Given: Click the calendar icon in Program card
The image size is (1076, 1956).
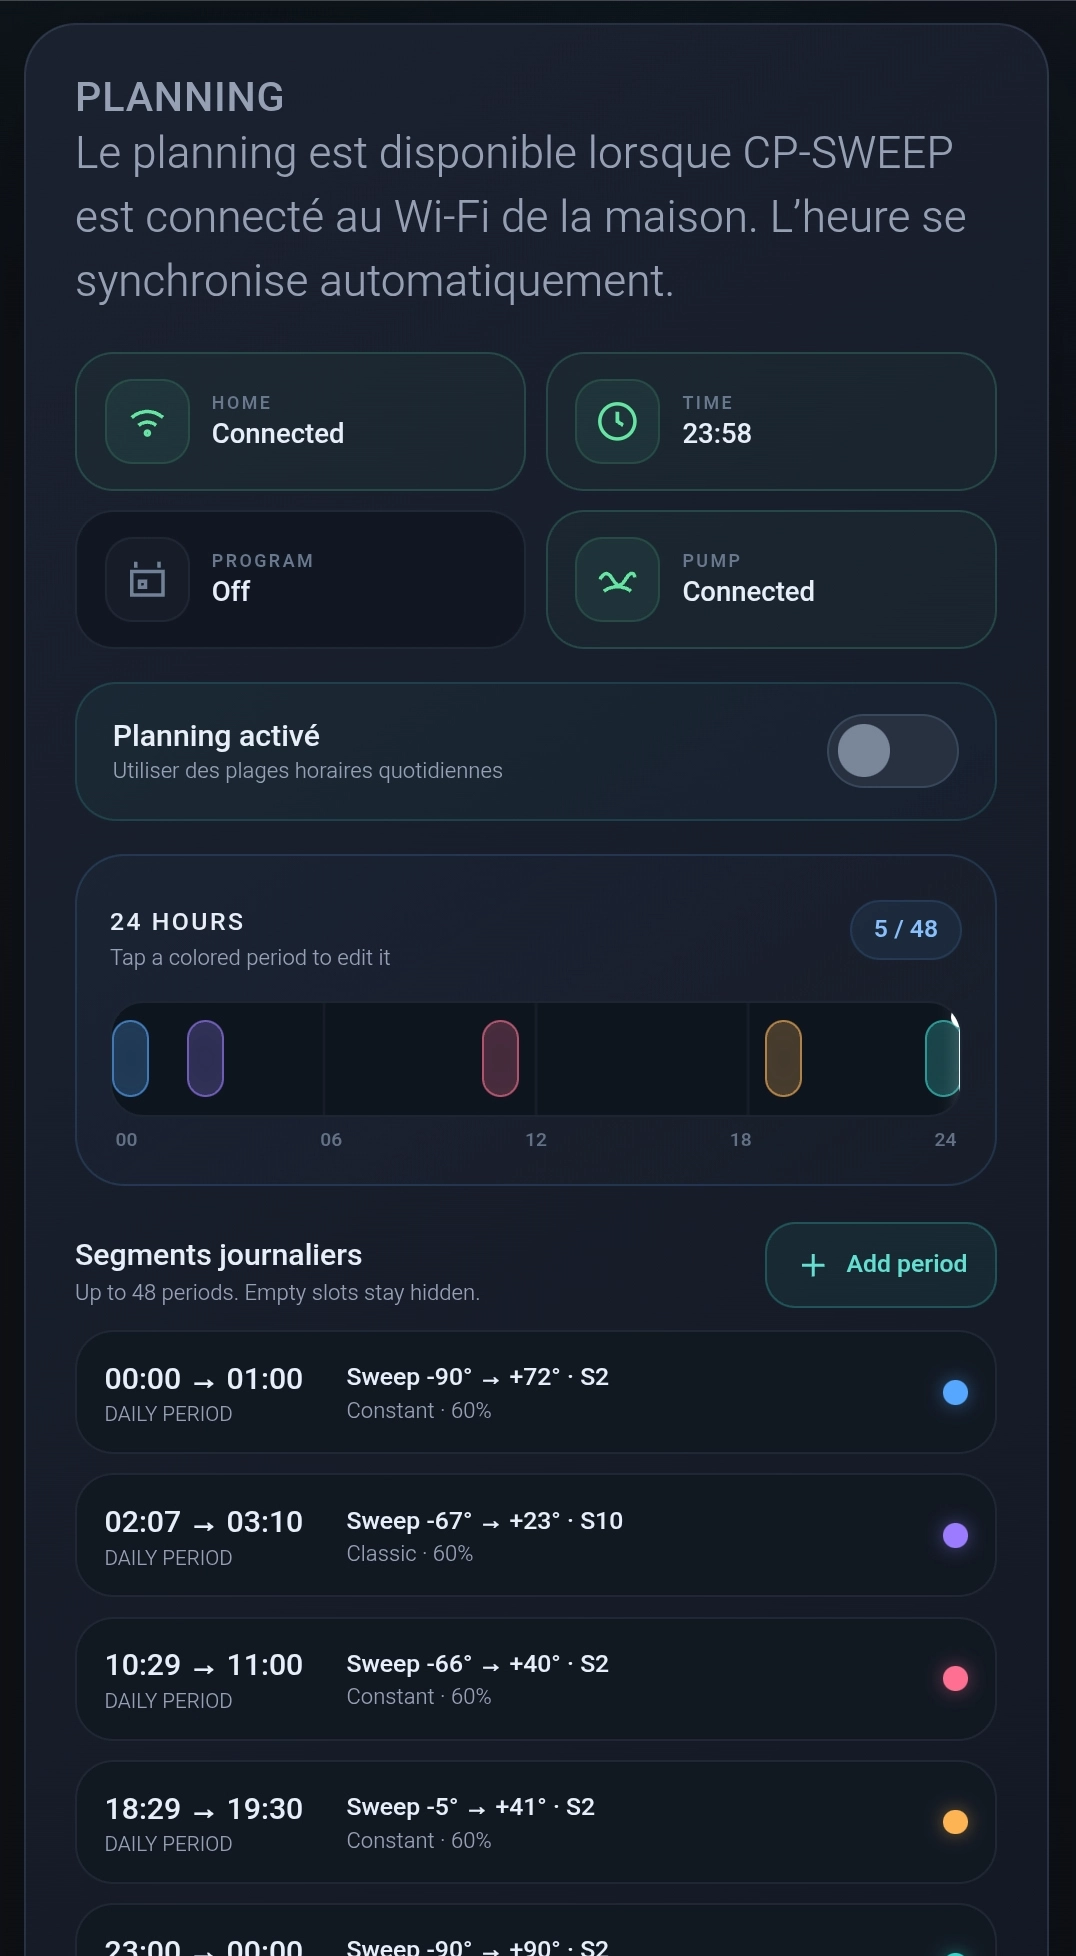Looking at the screenshot, I should tap(147, 580).
